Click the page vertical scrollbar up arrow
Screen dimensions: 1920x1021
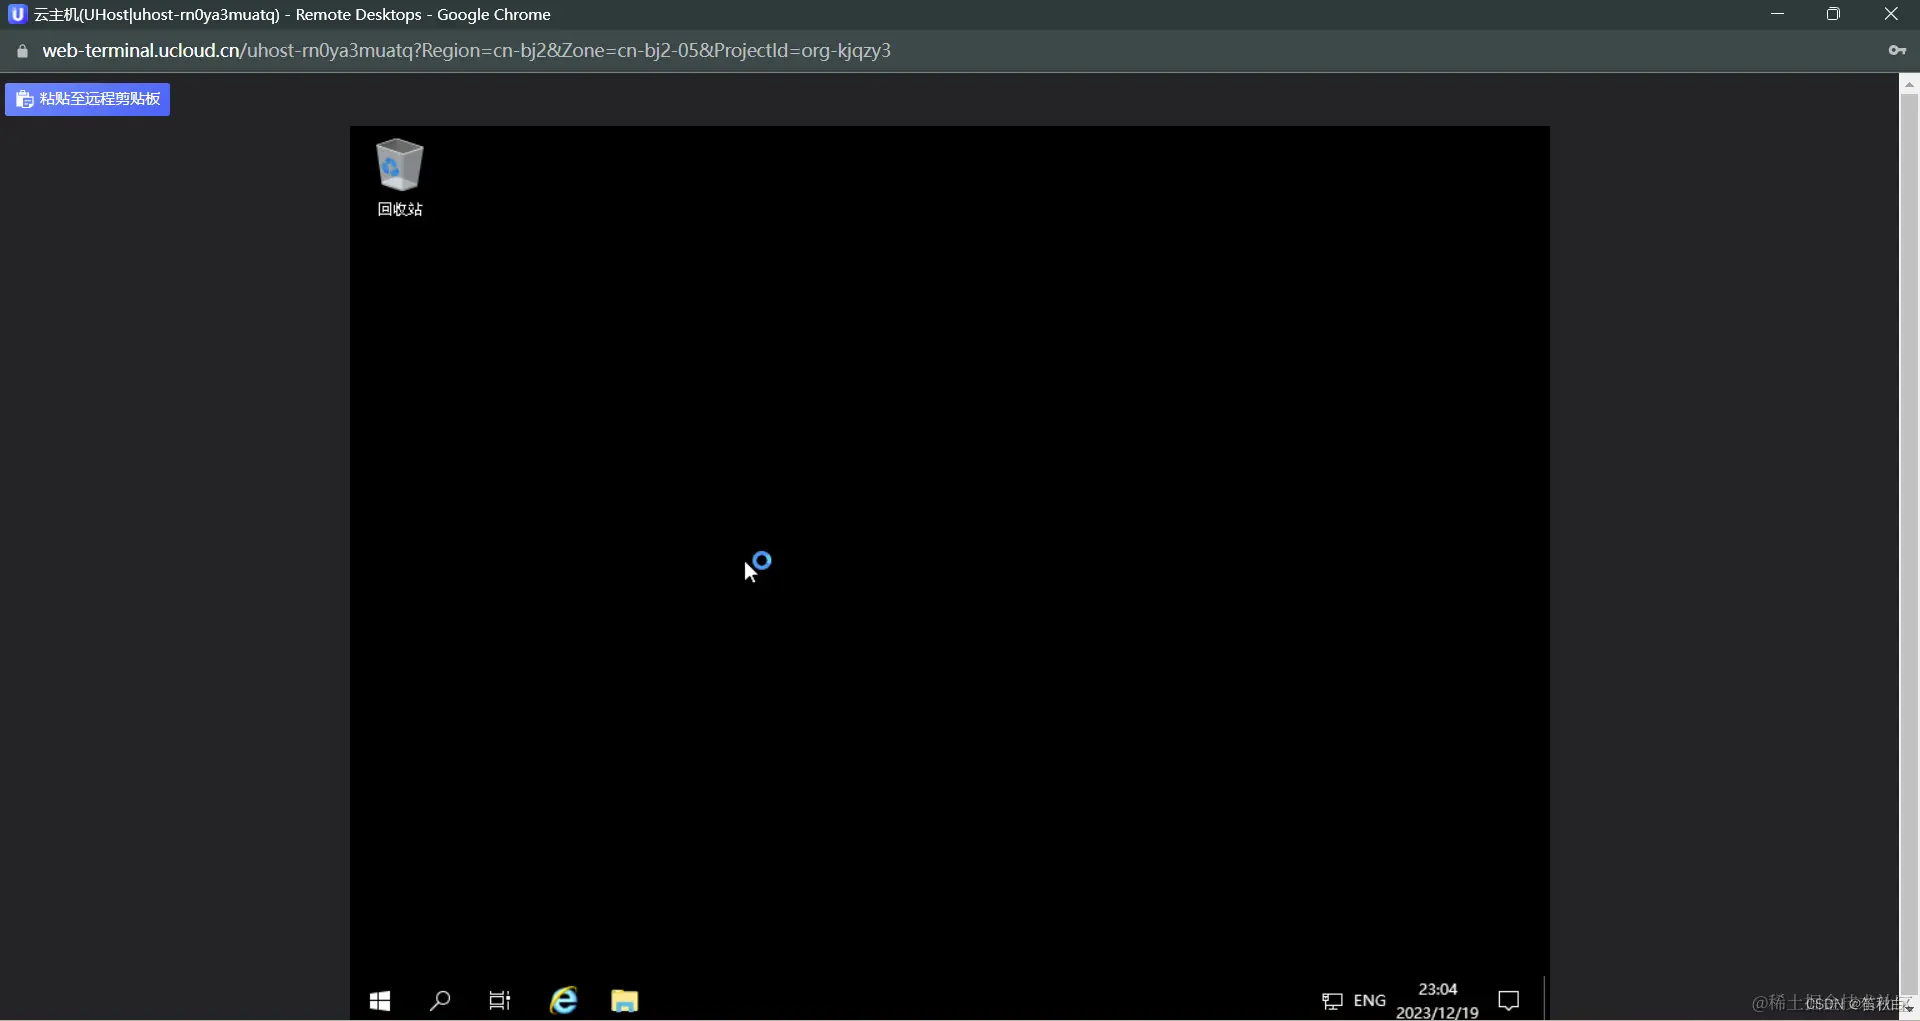click(x=1909, y=85)
